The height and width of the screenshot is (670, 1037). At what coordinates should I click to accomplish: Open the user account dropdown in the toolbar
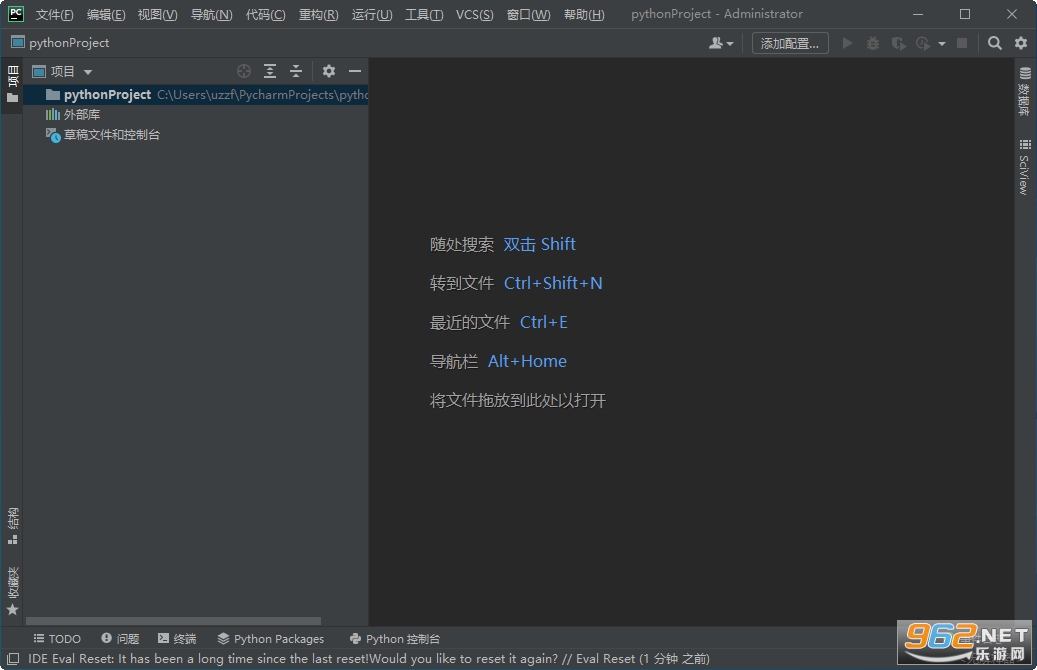coord(721,43)
